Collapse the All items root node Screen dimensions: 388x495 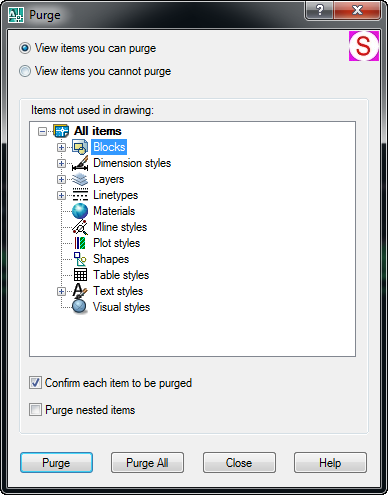click(x=42, y=131)
